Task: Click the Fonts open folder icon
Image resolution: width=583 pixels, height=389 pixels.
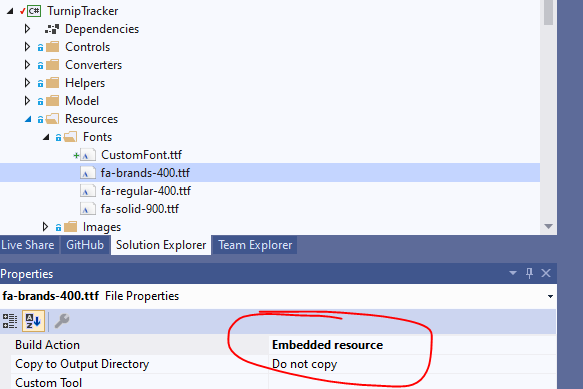Action: click(70, 136)
